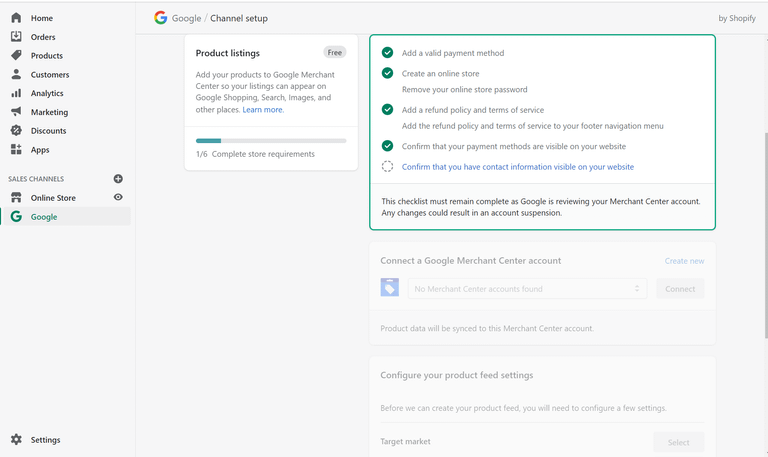Image resolution: width=768 pixels, height=457 pixels.
Task: Add a sales channel with plus icon
Action: 118,179
